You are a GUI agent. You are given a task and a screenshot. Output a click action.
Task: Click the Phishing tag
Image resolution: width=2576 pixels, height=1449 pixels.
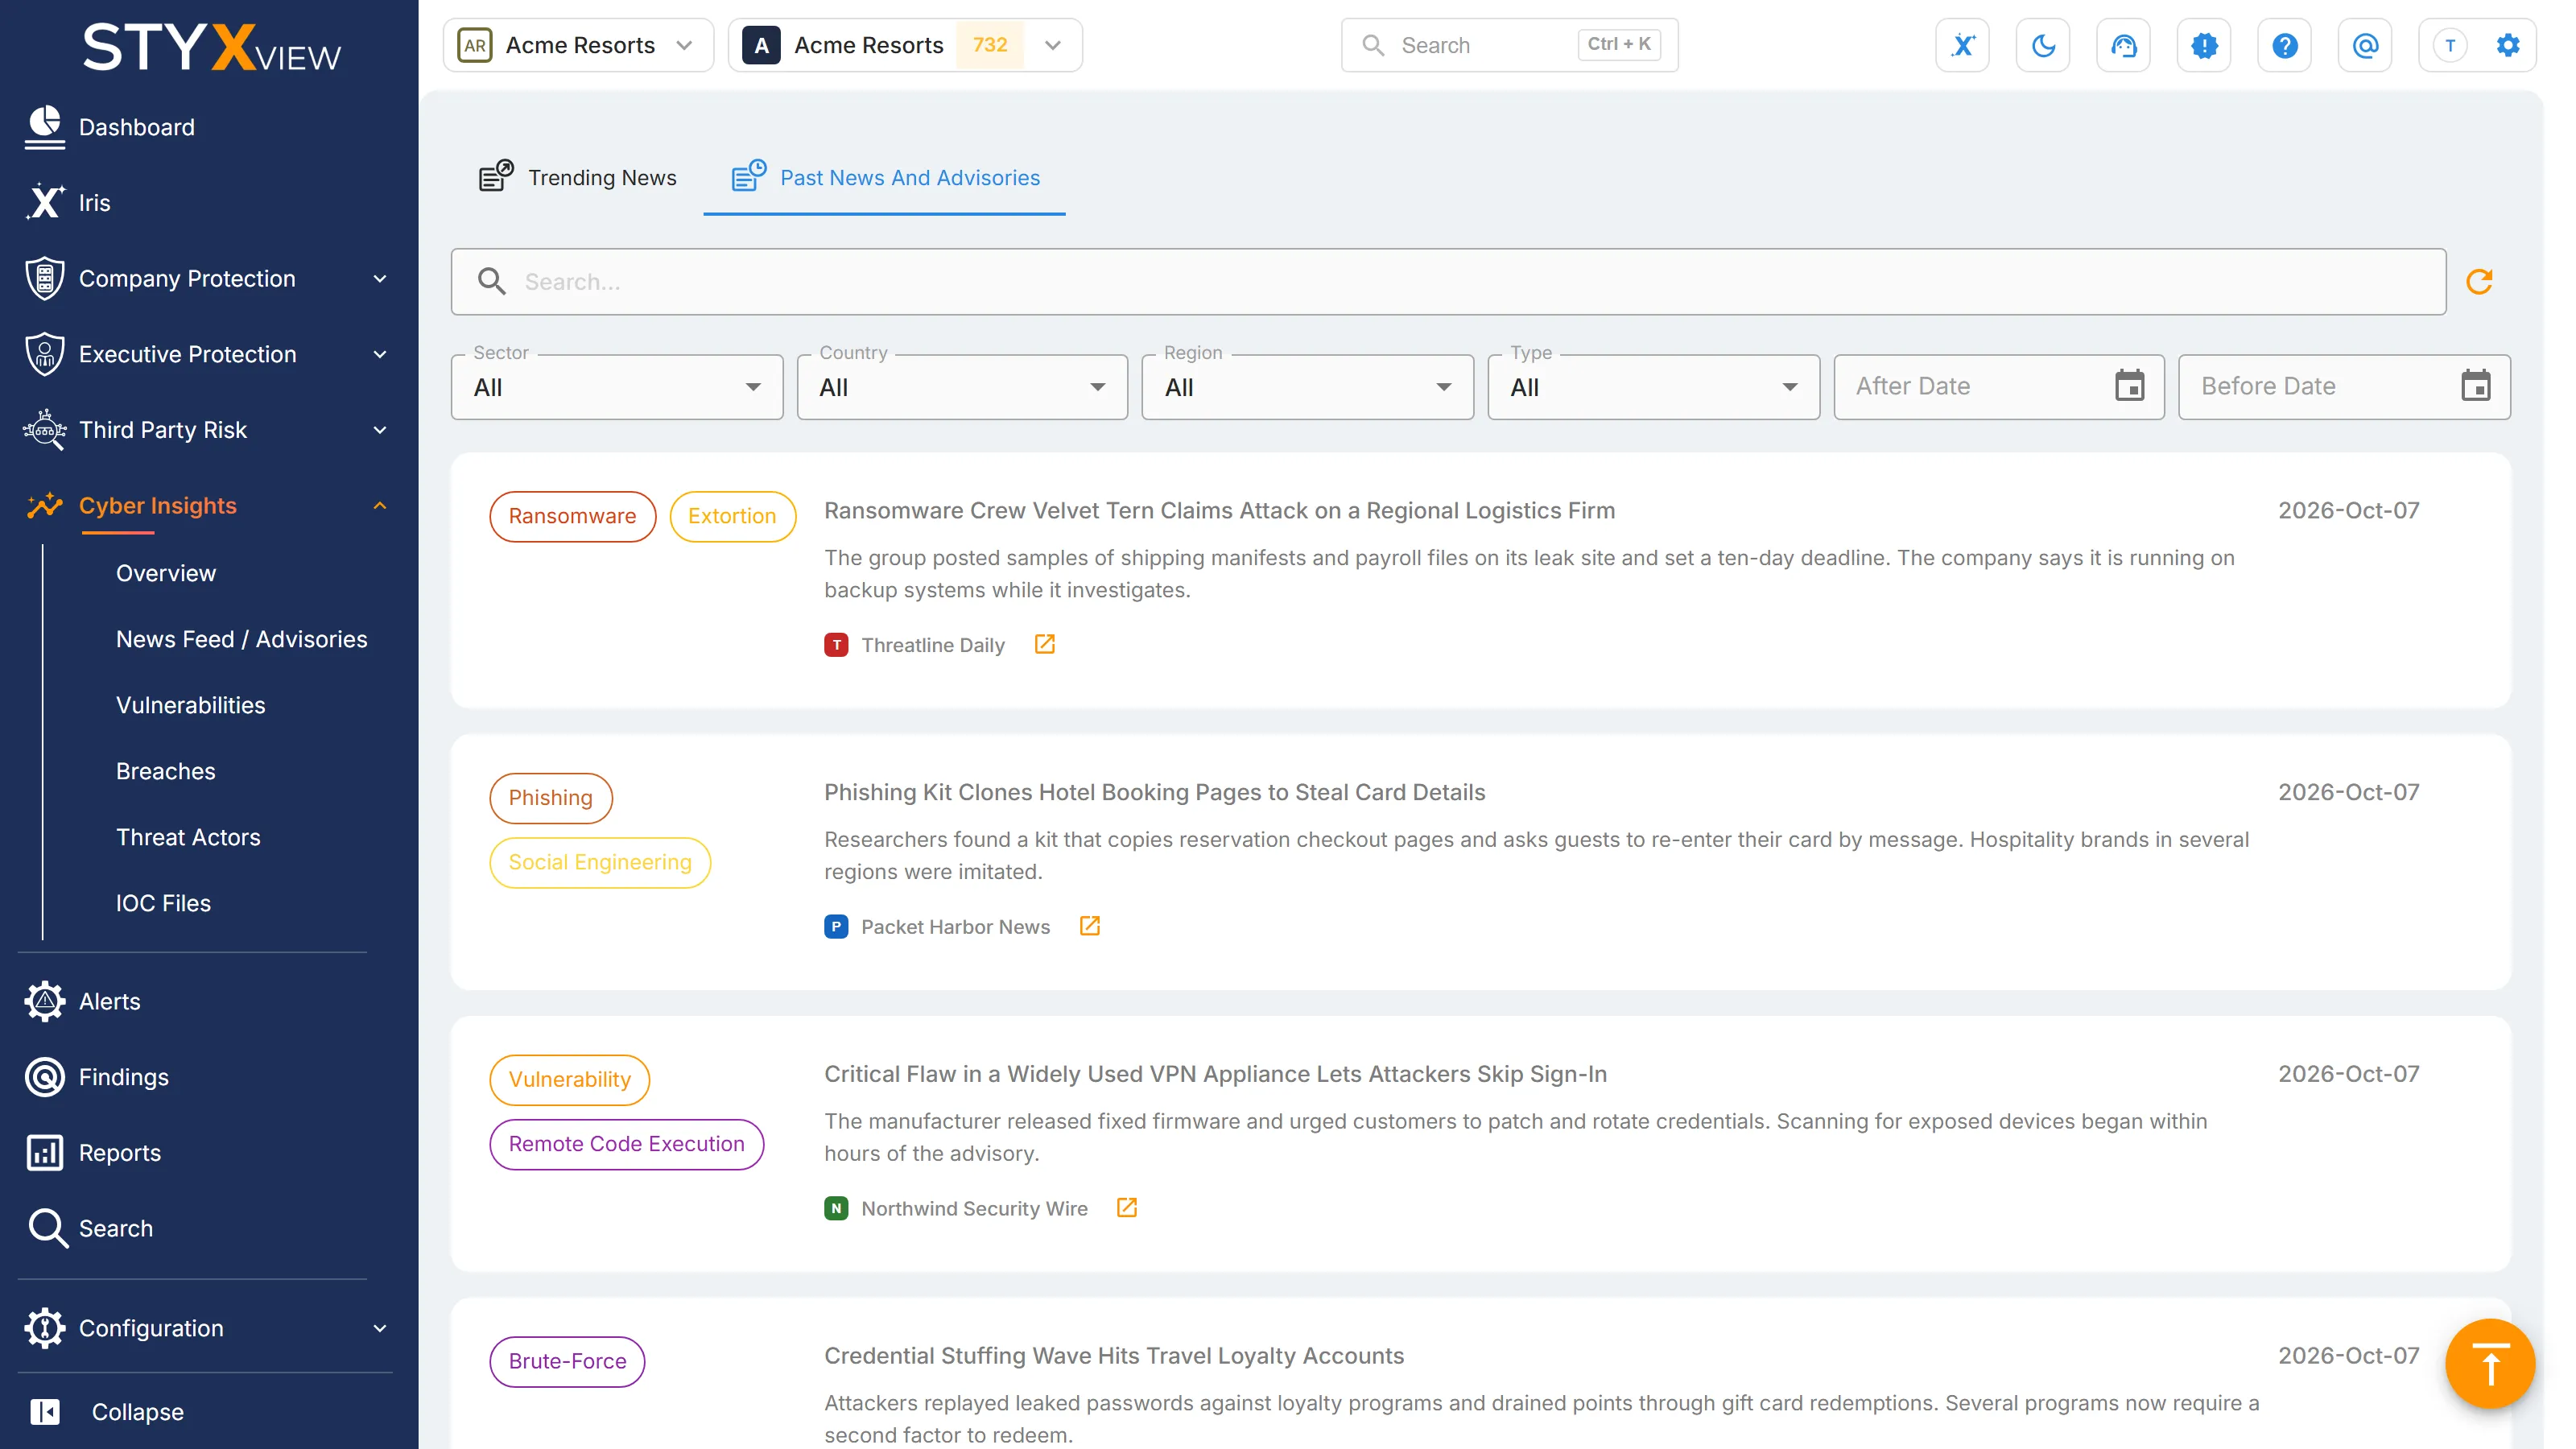[550, 798]
